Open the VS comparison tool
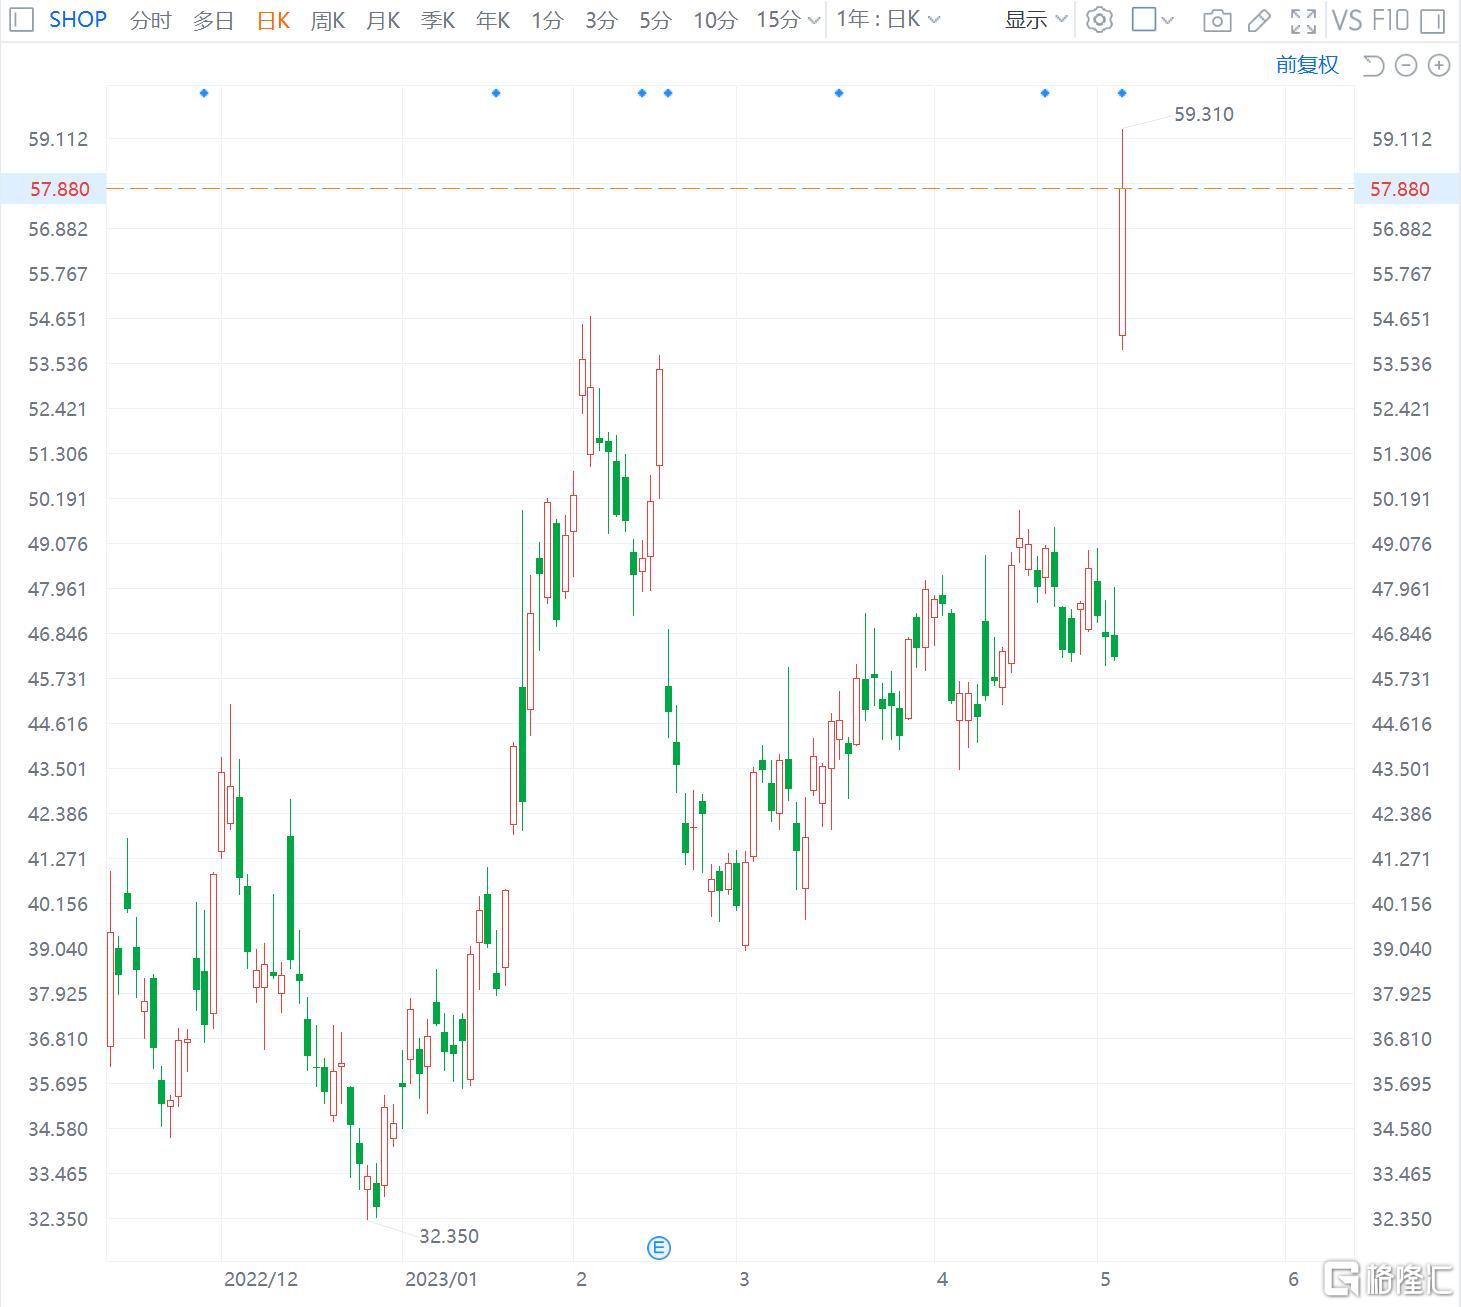 [1347, 19]
